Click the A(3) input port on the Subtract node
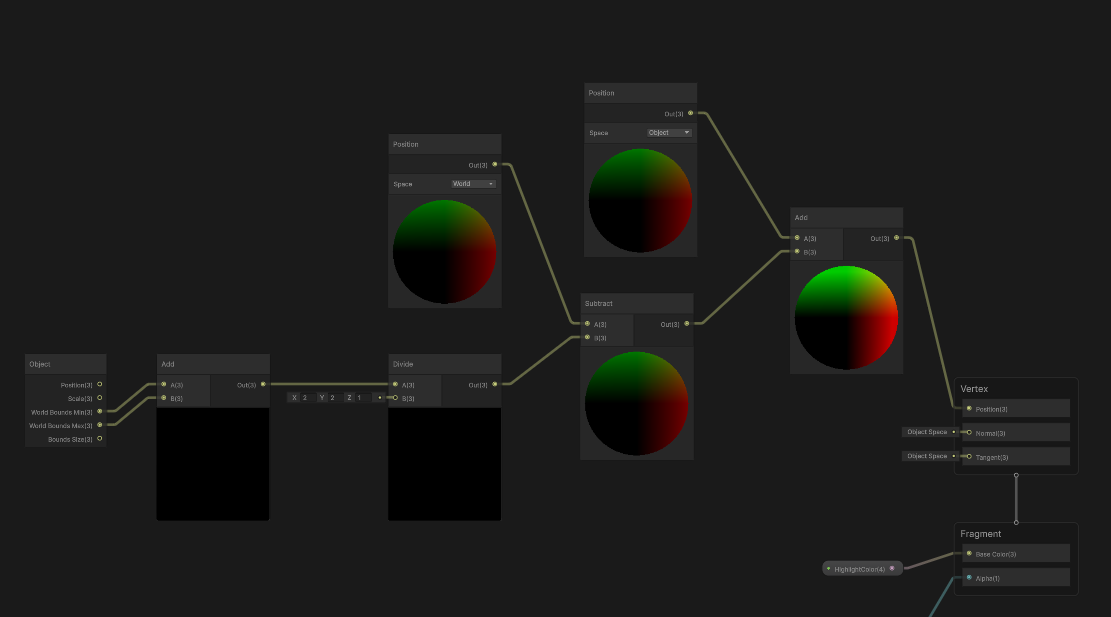Viewport: 1111px width, 617px height. coord(588,324)
